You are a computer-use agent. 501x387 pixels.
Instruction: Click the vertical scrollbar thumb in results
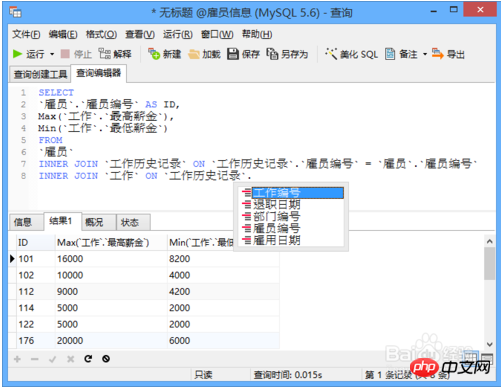pyautogui.click(x=489, y=263)
